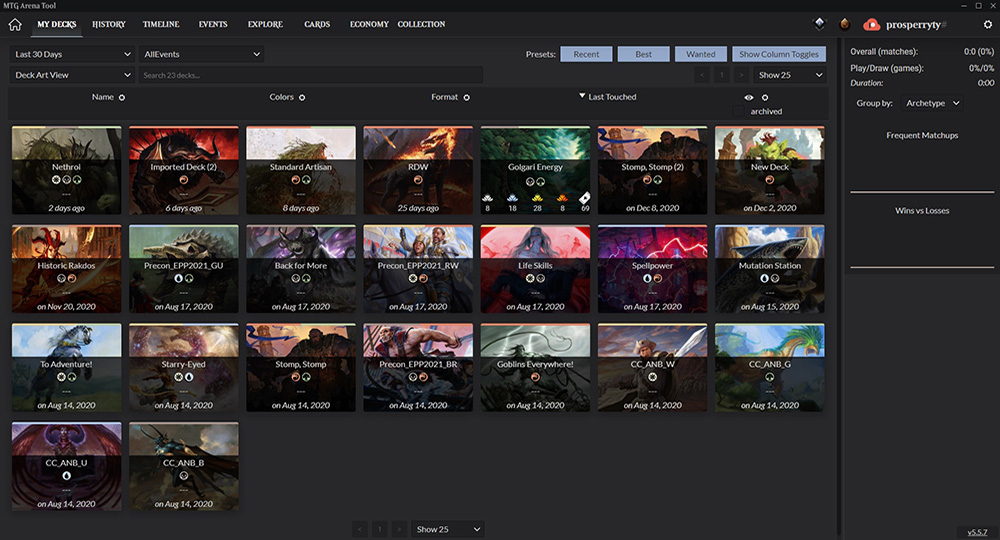Click black mana symbol on CC_ANB_B deck
Viewport: 1000px width, 540px height.
tap(184, 476)
